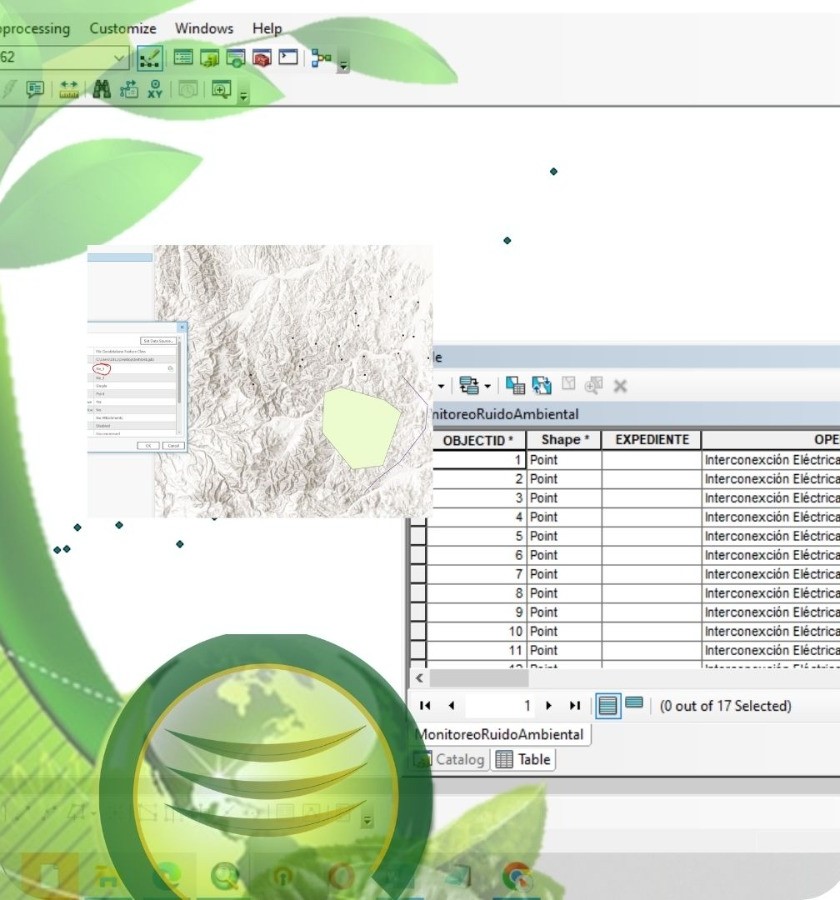Screen dimensions: 840x900
Task: Select the Go To XY tool
Action: coord(155,90)
